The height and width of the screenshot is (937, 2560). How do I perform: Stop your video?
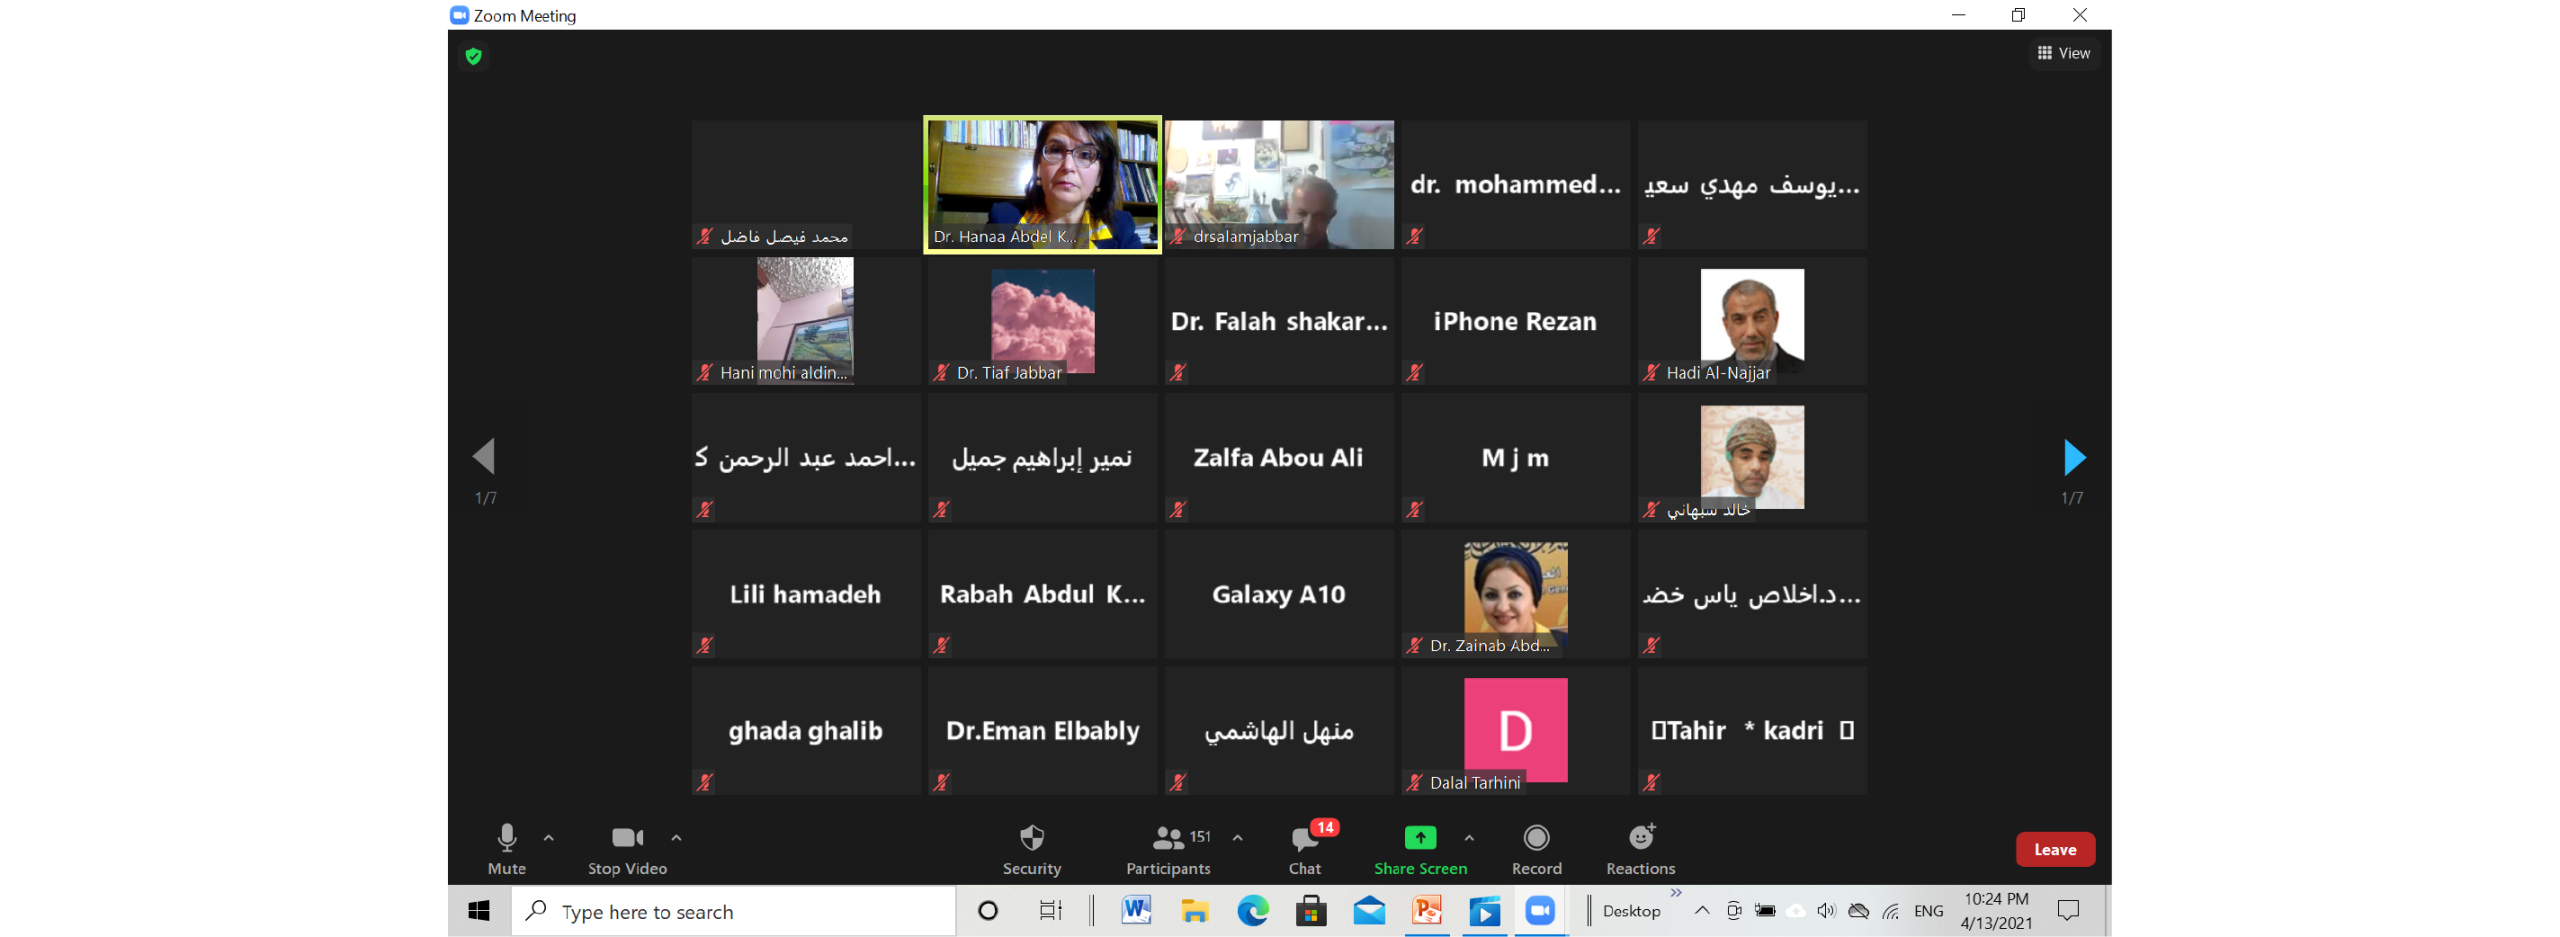click(627, 848)
